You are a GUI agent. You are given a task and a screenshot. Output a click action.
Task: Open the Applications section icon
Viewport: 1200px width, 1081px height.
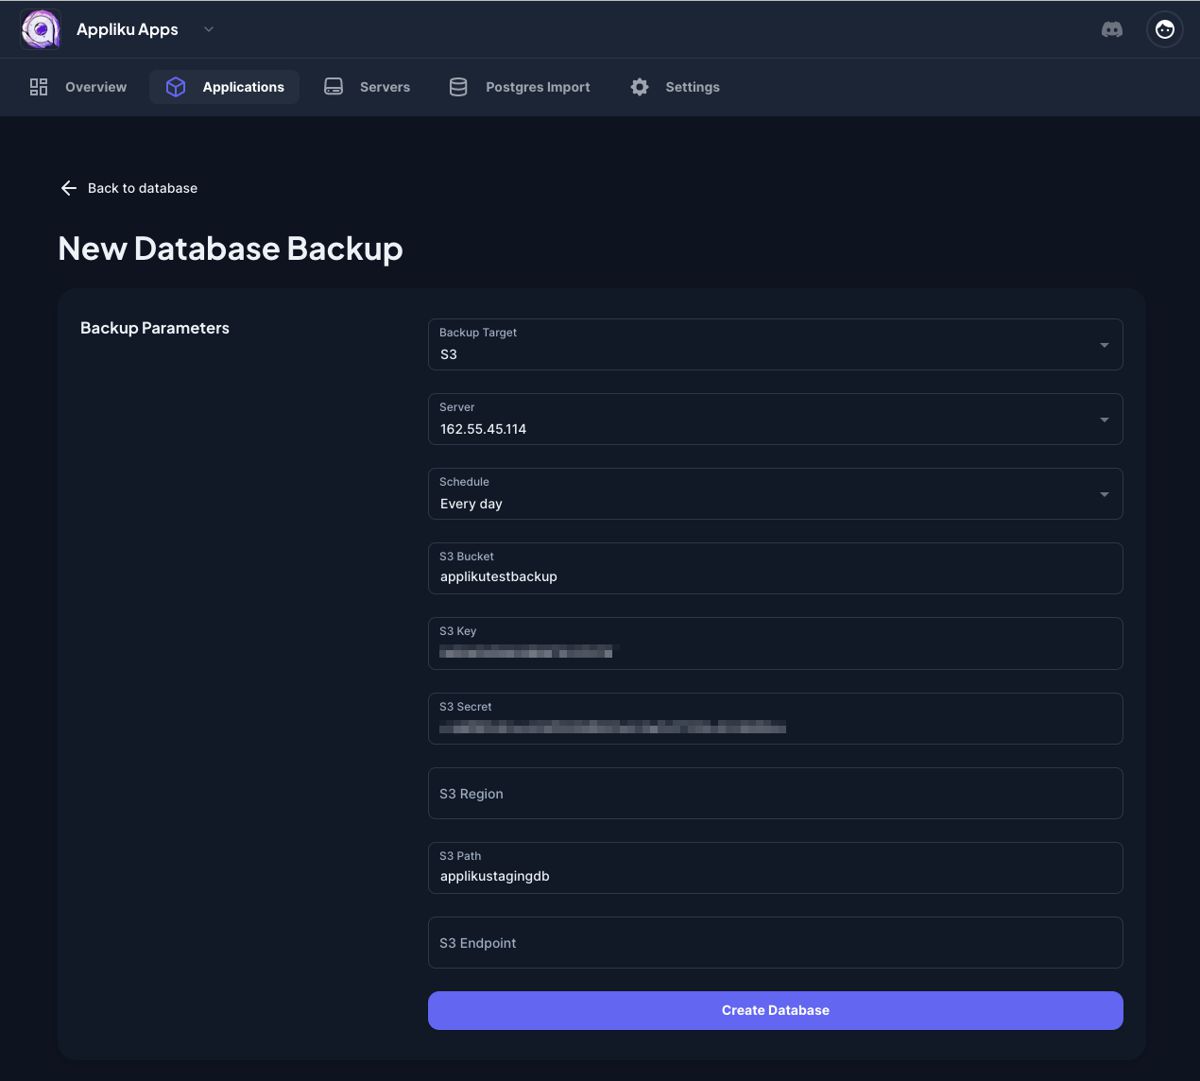point(175,87)
